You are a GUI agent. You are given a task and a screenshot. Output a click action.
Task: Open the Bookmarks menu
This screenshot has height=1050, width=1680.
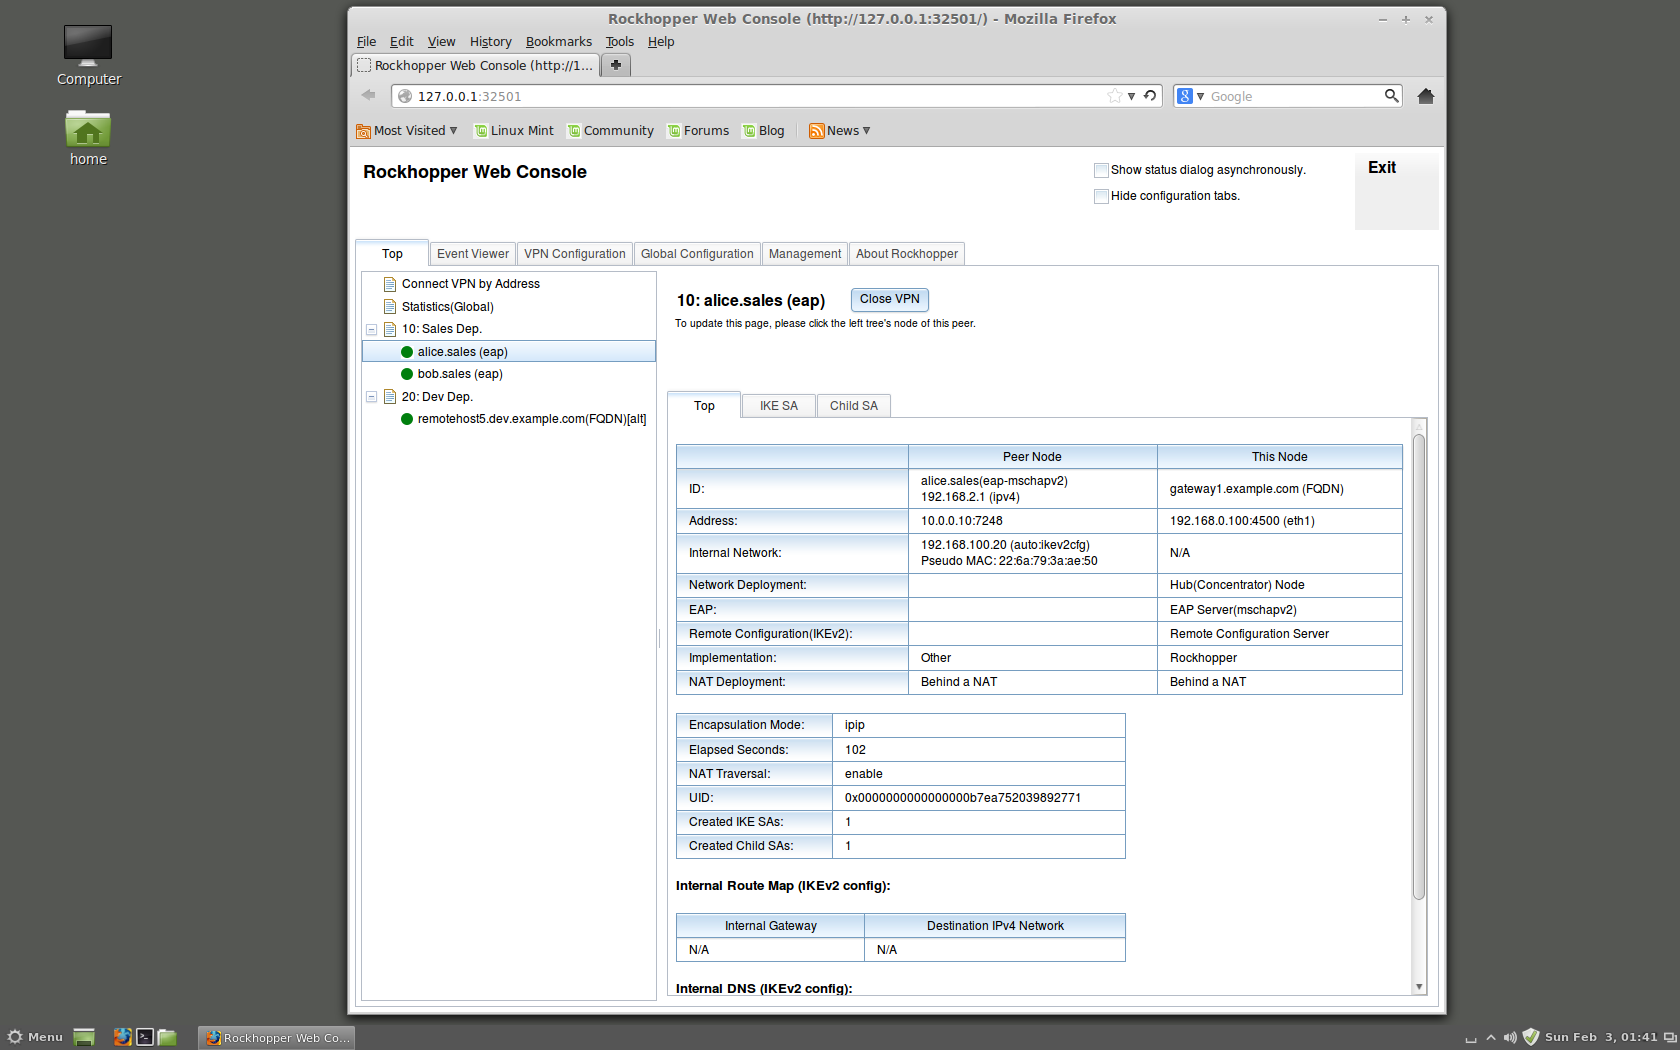[x=558, y=41]
